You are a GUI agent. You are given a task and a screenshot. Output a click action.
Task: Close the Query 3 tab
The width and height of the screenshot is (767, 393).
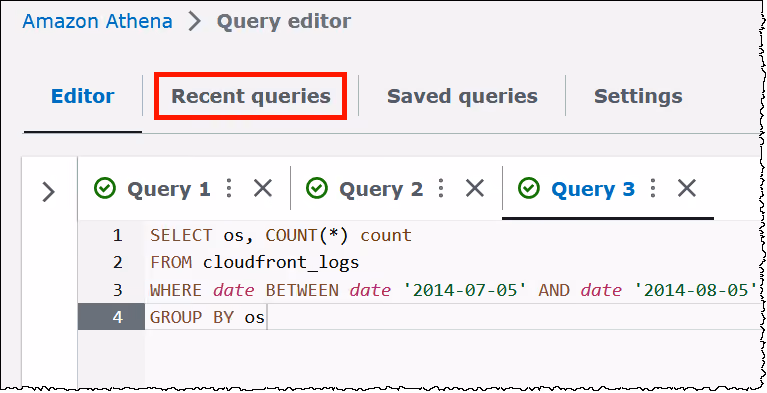coord(687,188)
